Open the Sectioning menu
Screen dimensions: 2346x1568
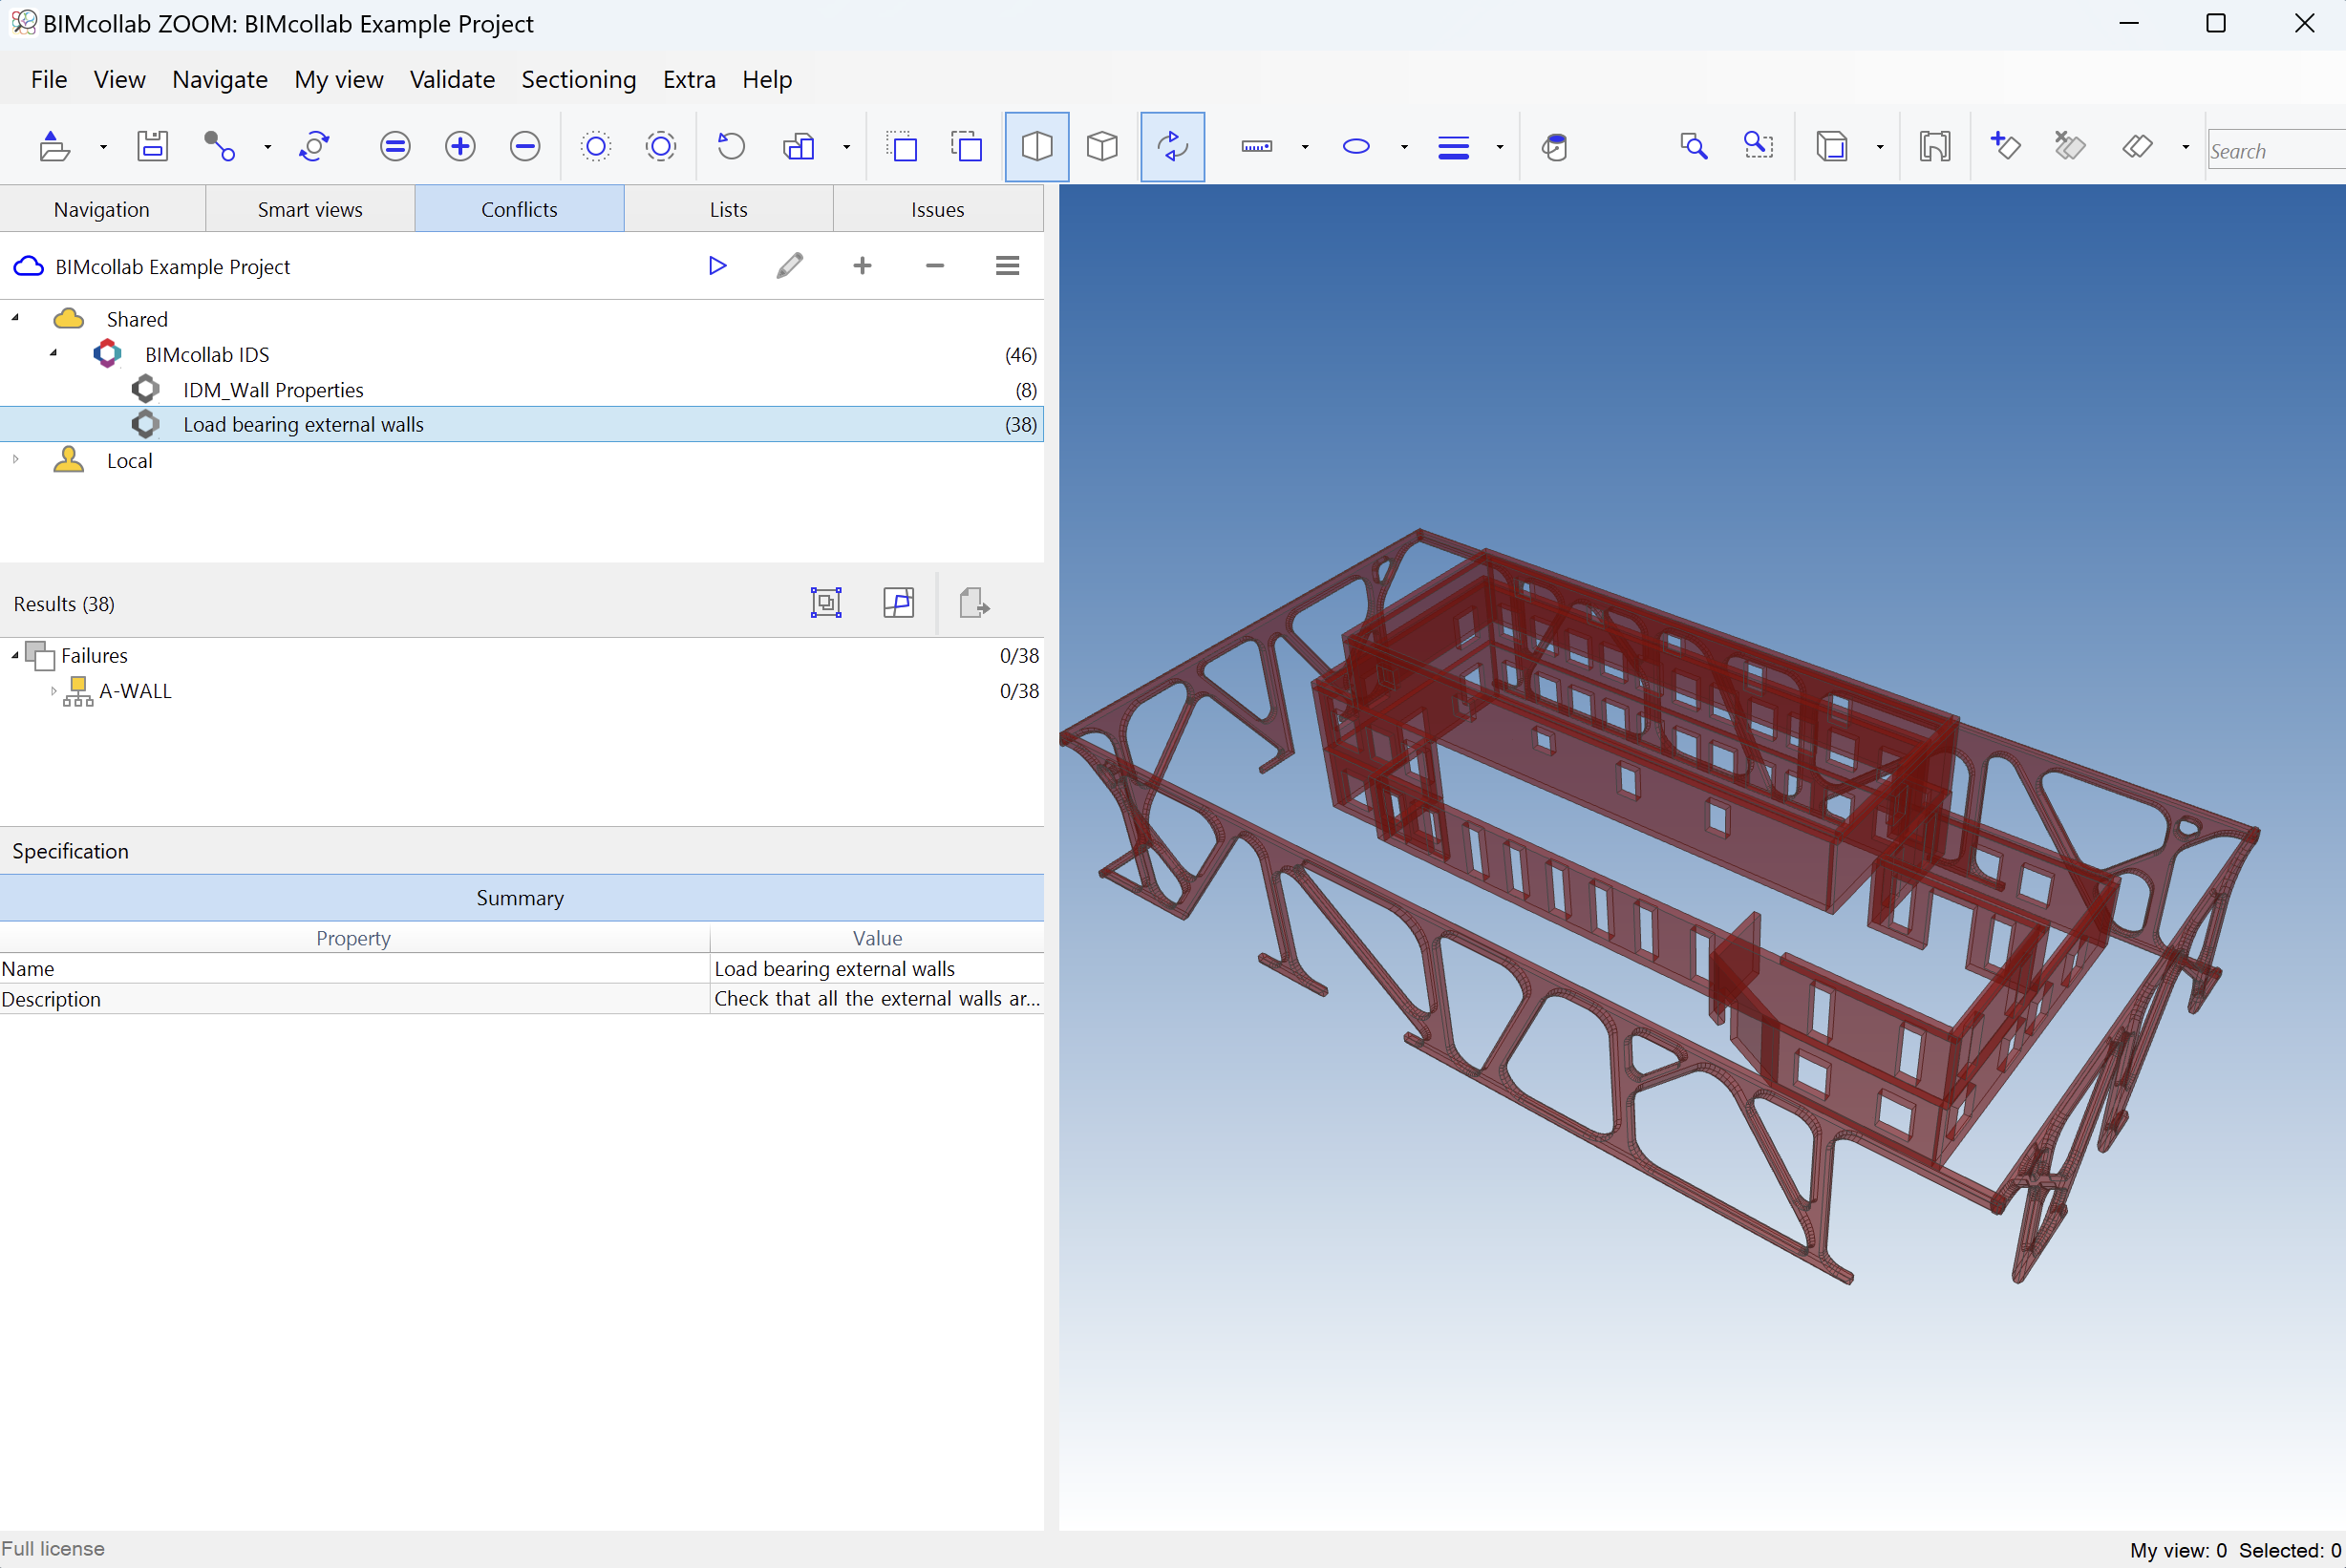(579, 79)
